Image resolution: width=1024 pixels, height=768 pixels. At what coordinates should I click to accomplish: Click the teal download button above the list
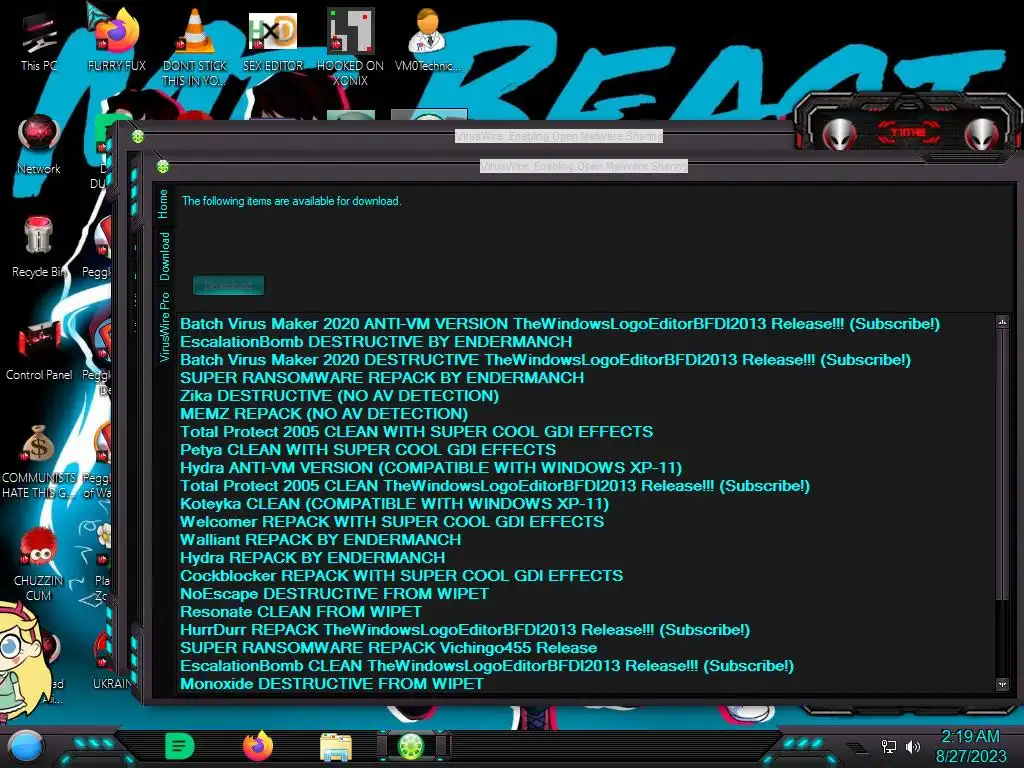229,285
